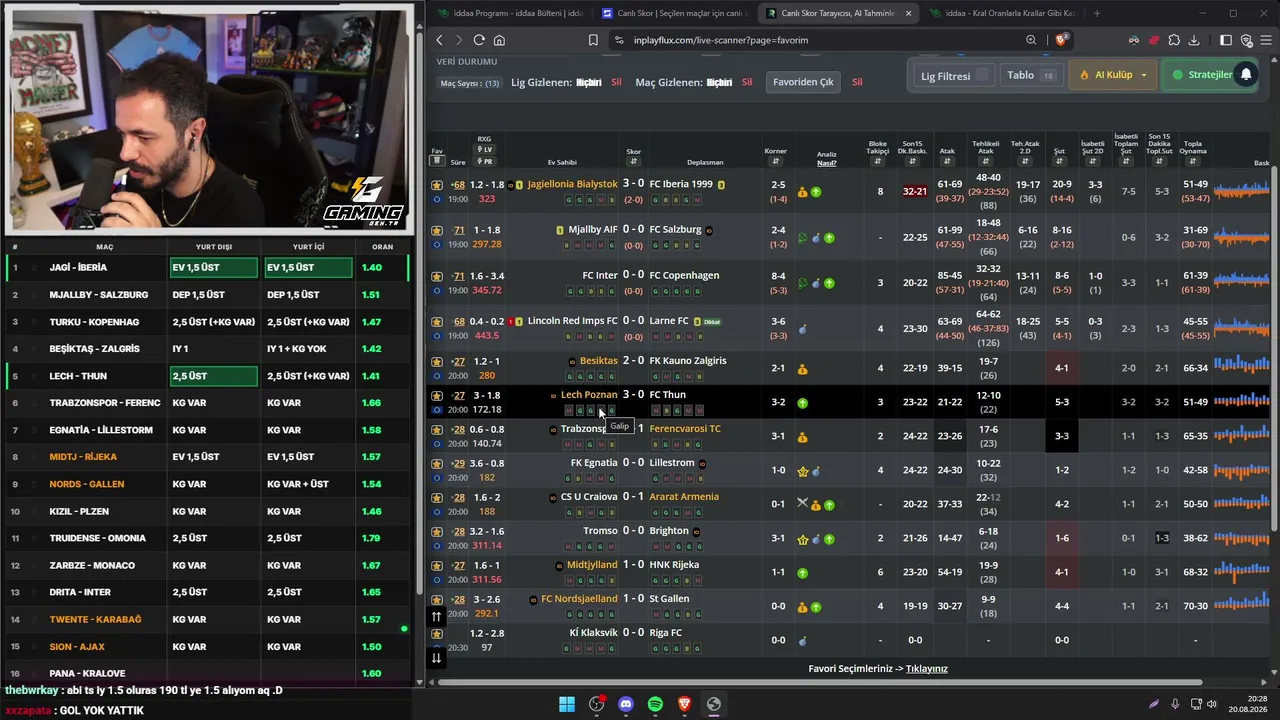Click the bomb icon in Lincoln Red Imps row

point(802,328)
